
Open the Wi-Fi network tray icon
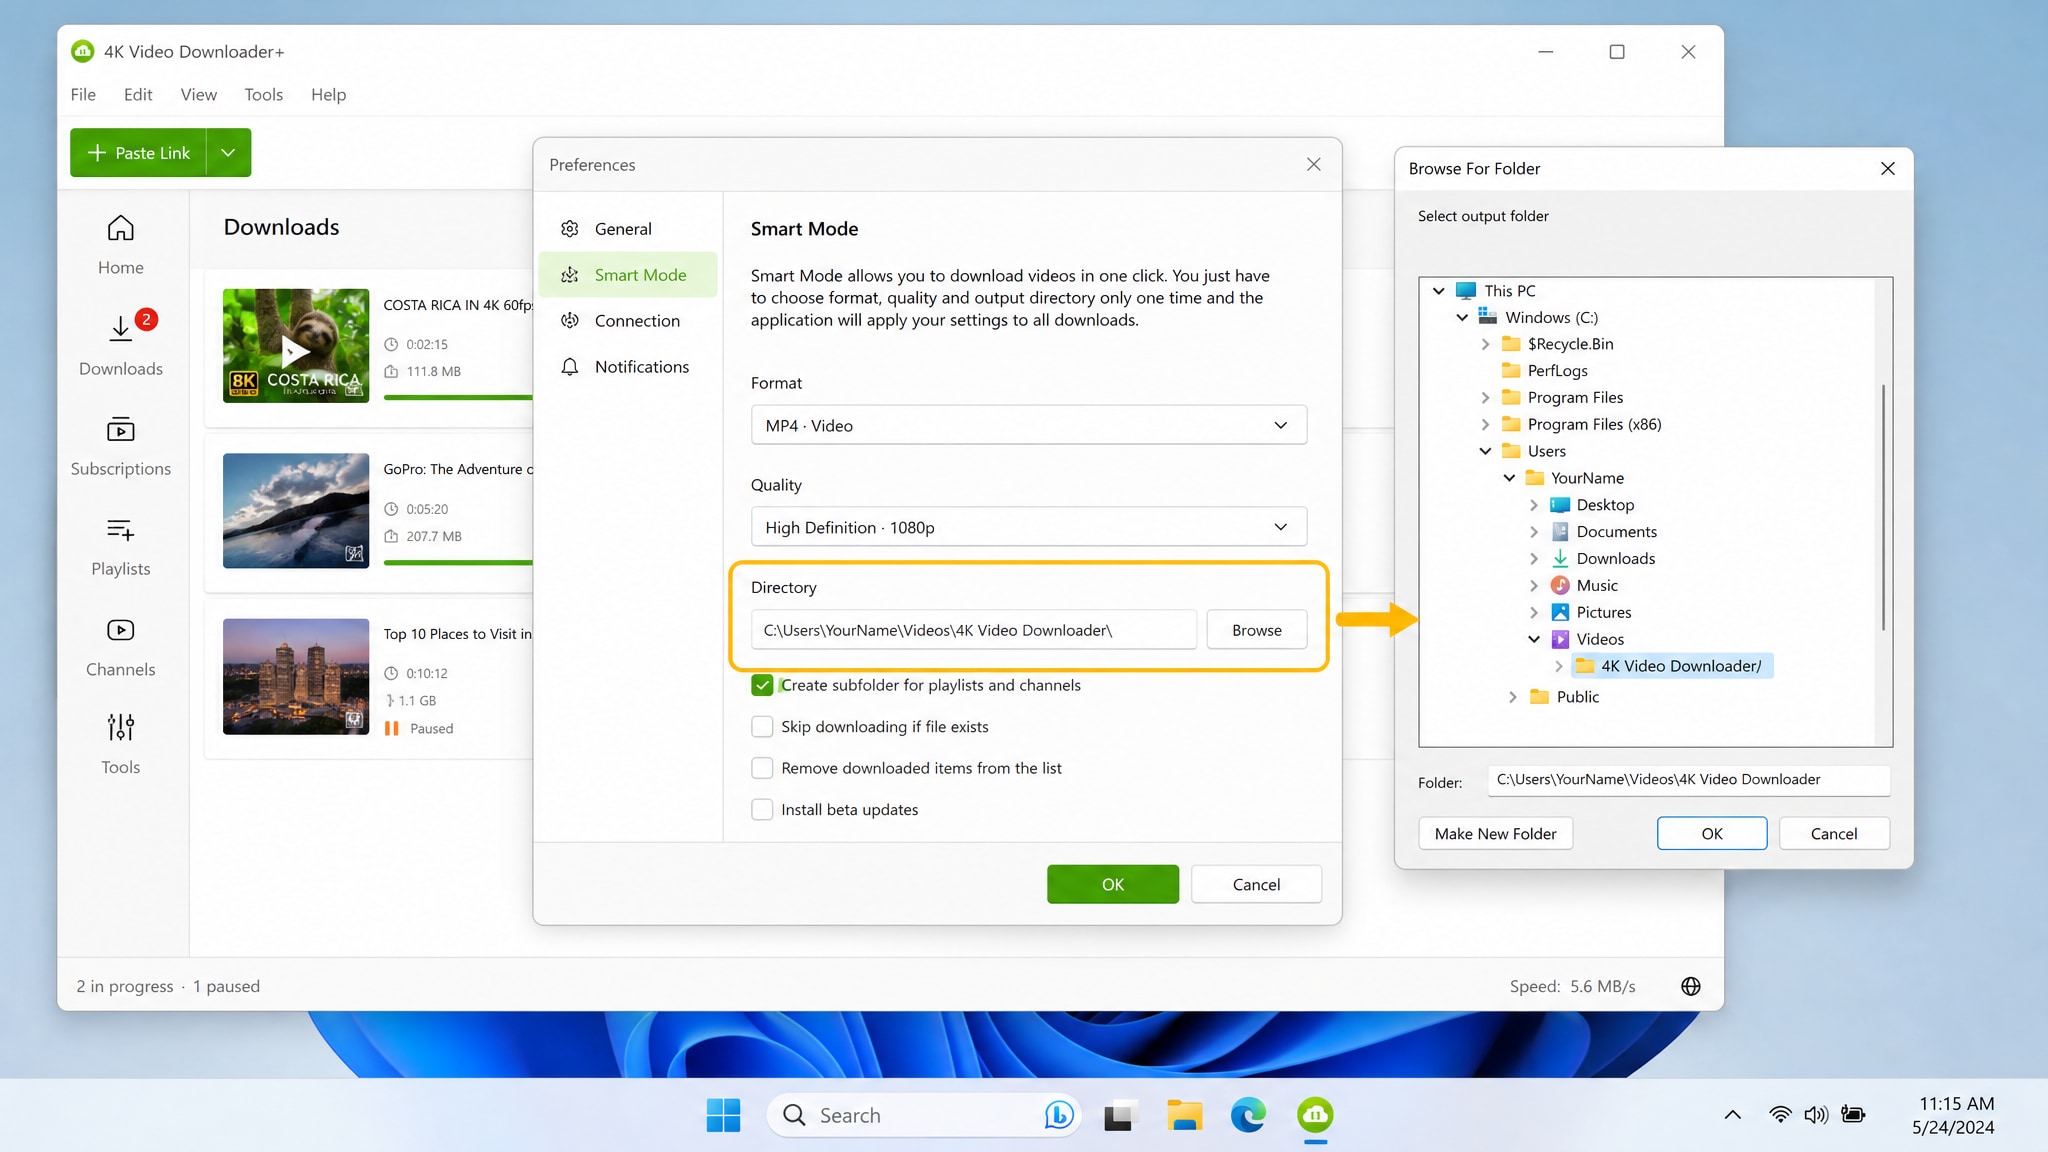click(1780, 1114)
